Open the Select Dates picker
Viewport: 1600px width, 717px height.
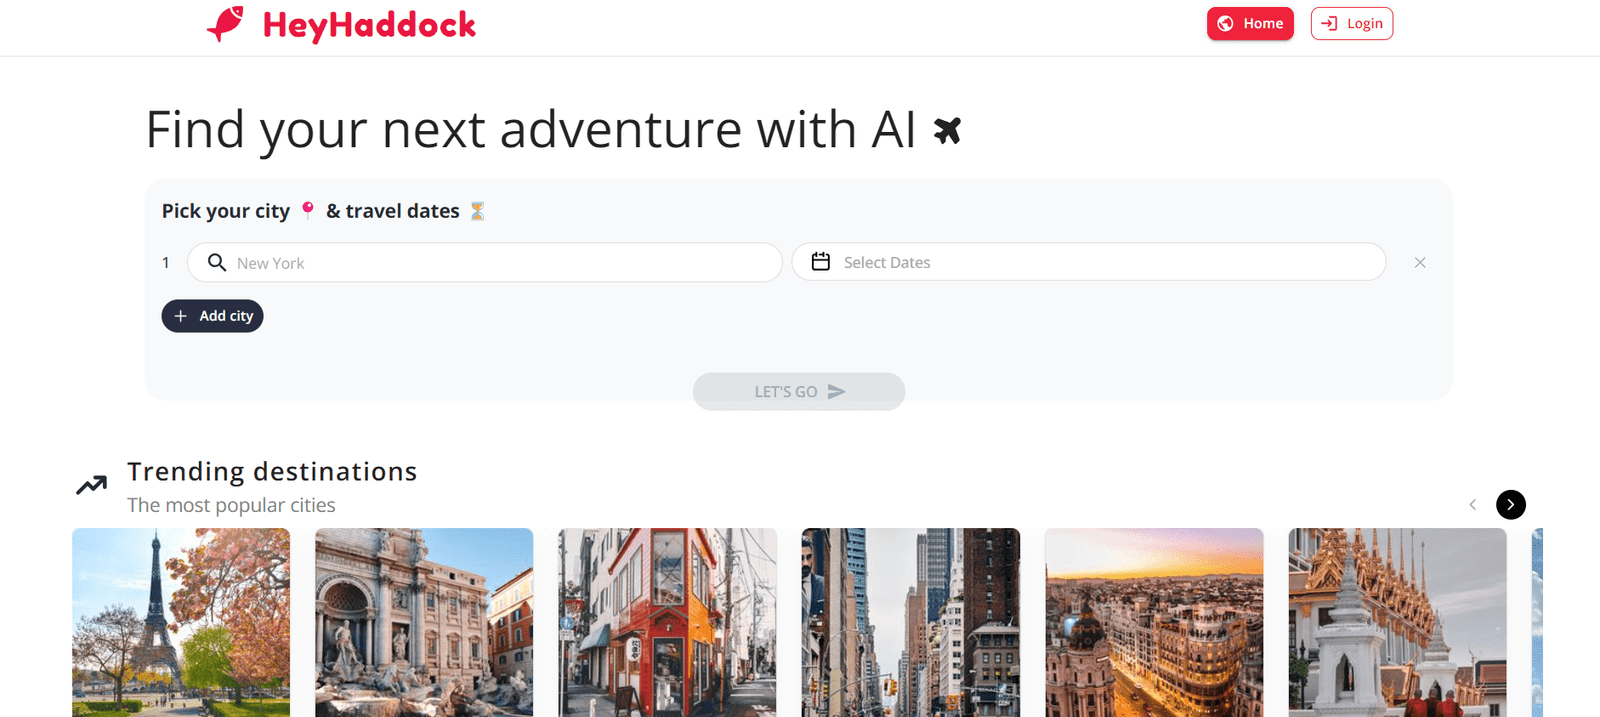tap(1089, 262)
